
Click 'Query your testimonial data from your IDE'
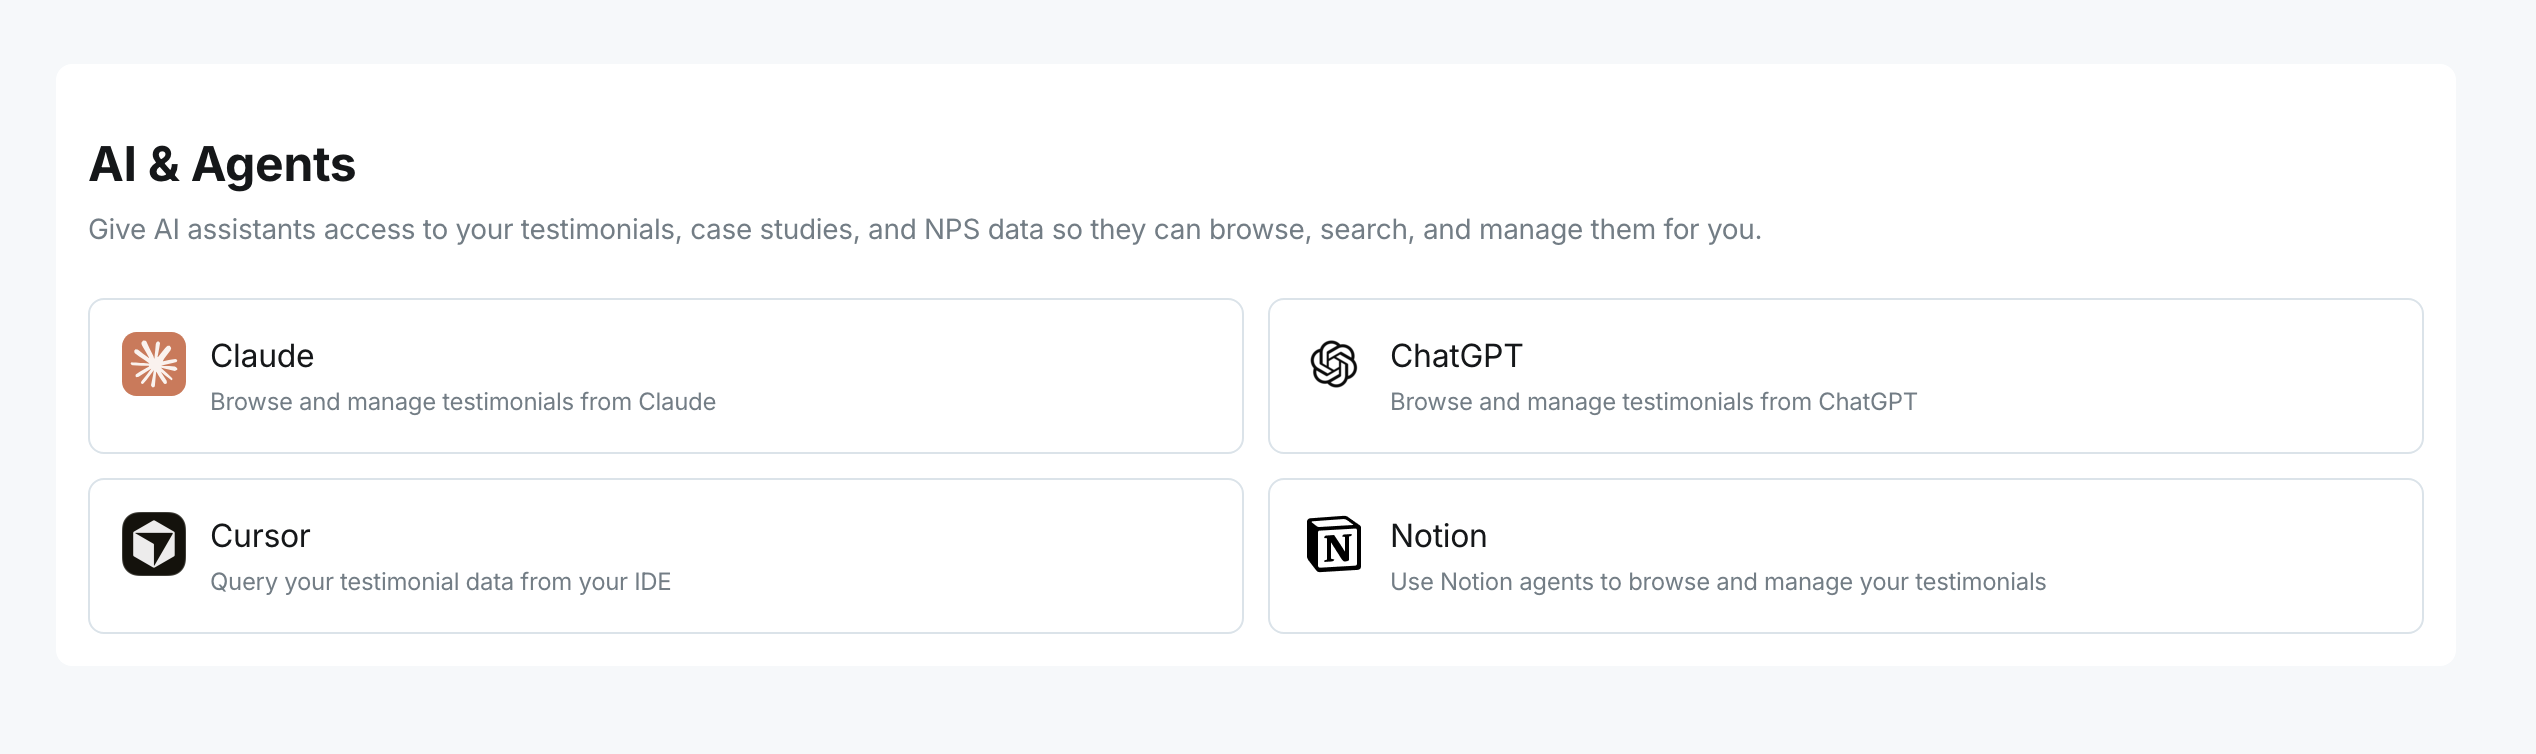click(440, 582)
